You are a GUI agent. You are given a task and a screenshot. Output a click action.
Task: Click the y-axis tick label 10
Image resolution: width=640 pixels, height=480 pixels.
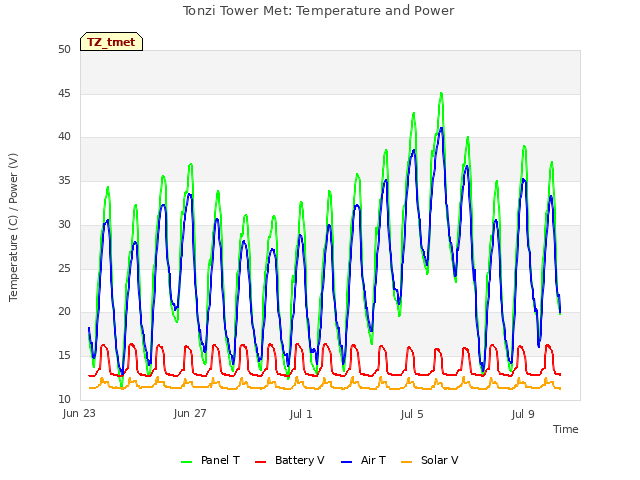click(x=64, y=399)
